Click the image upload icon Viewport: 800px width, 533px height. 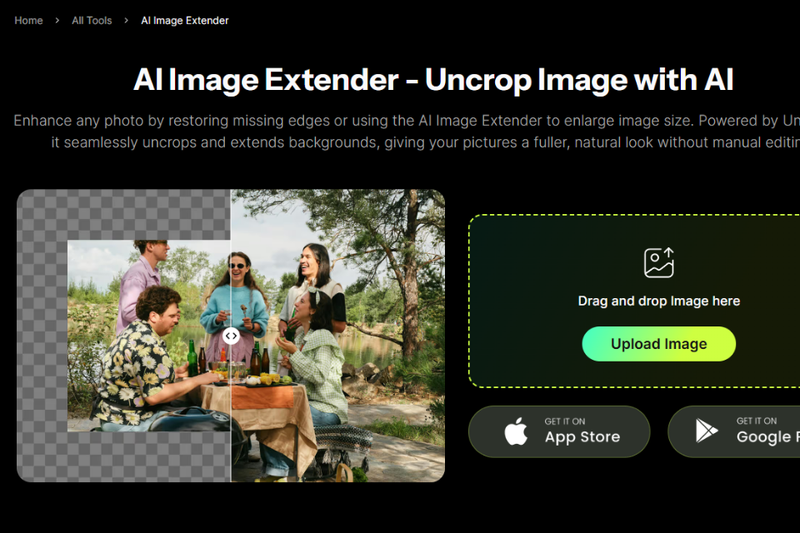coord(659,263)
